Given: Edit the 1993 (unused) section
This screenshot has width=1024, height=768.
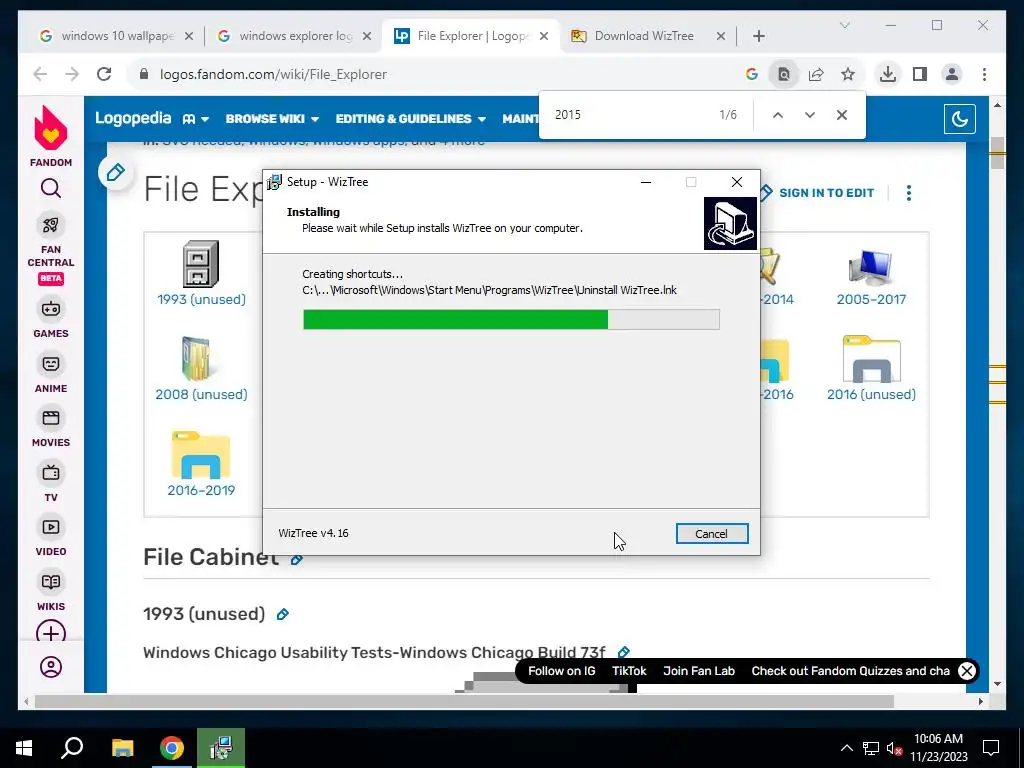Looking at the screenshot, I should [x=283, y=615].
